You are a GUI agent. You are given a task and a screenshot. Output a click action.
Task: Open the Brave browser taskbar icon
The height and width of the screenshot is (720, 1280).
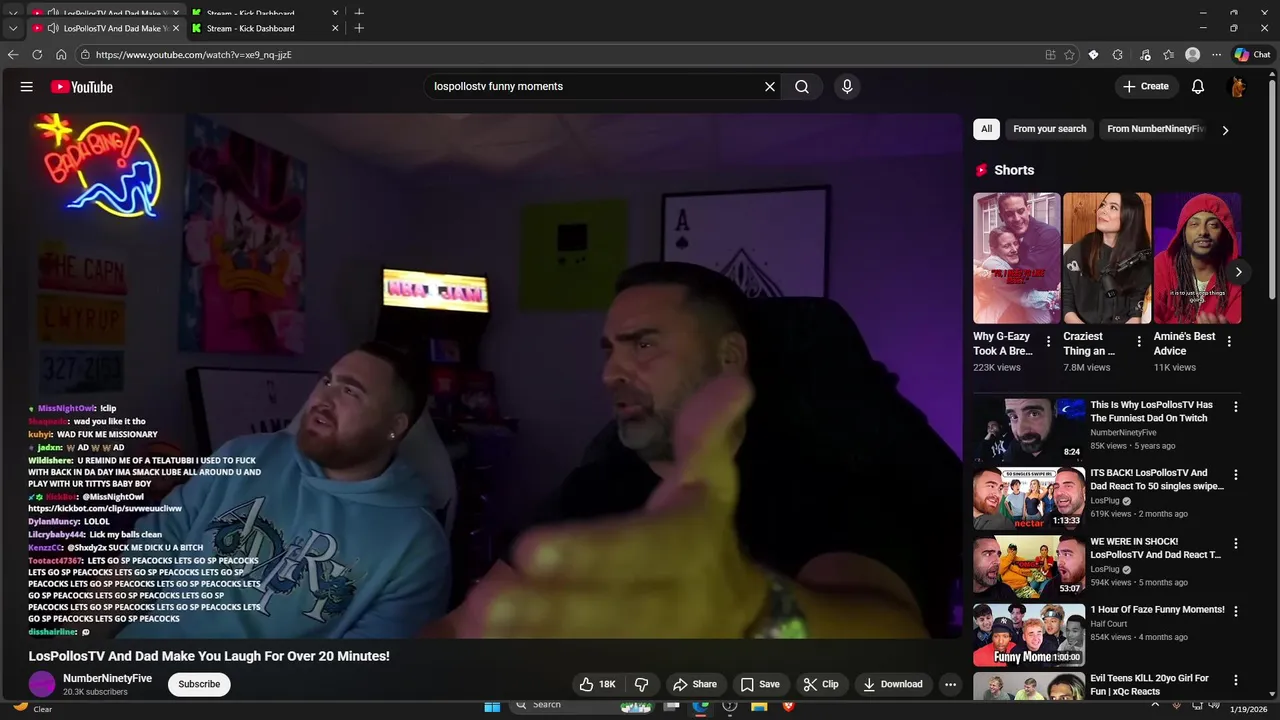click(x=788, y=706)
